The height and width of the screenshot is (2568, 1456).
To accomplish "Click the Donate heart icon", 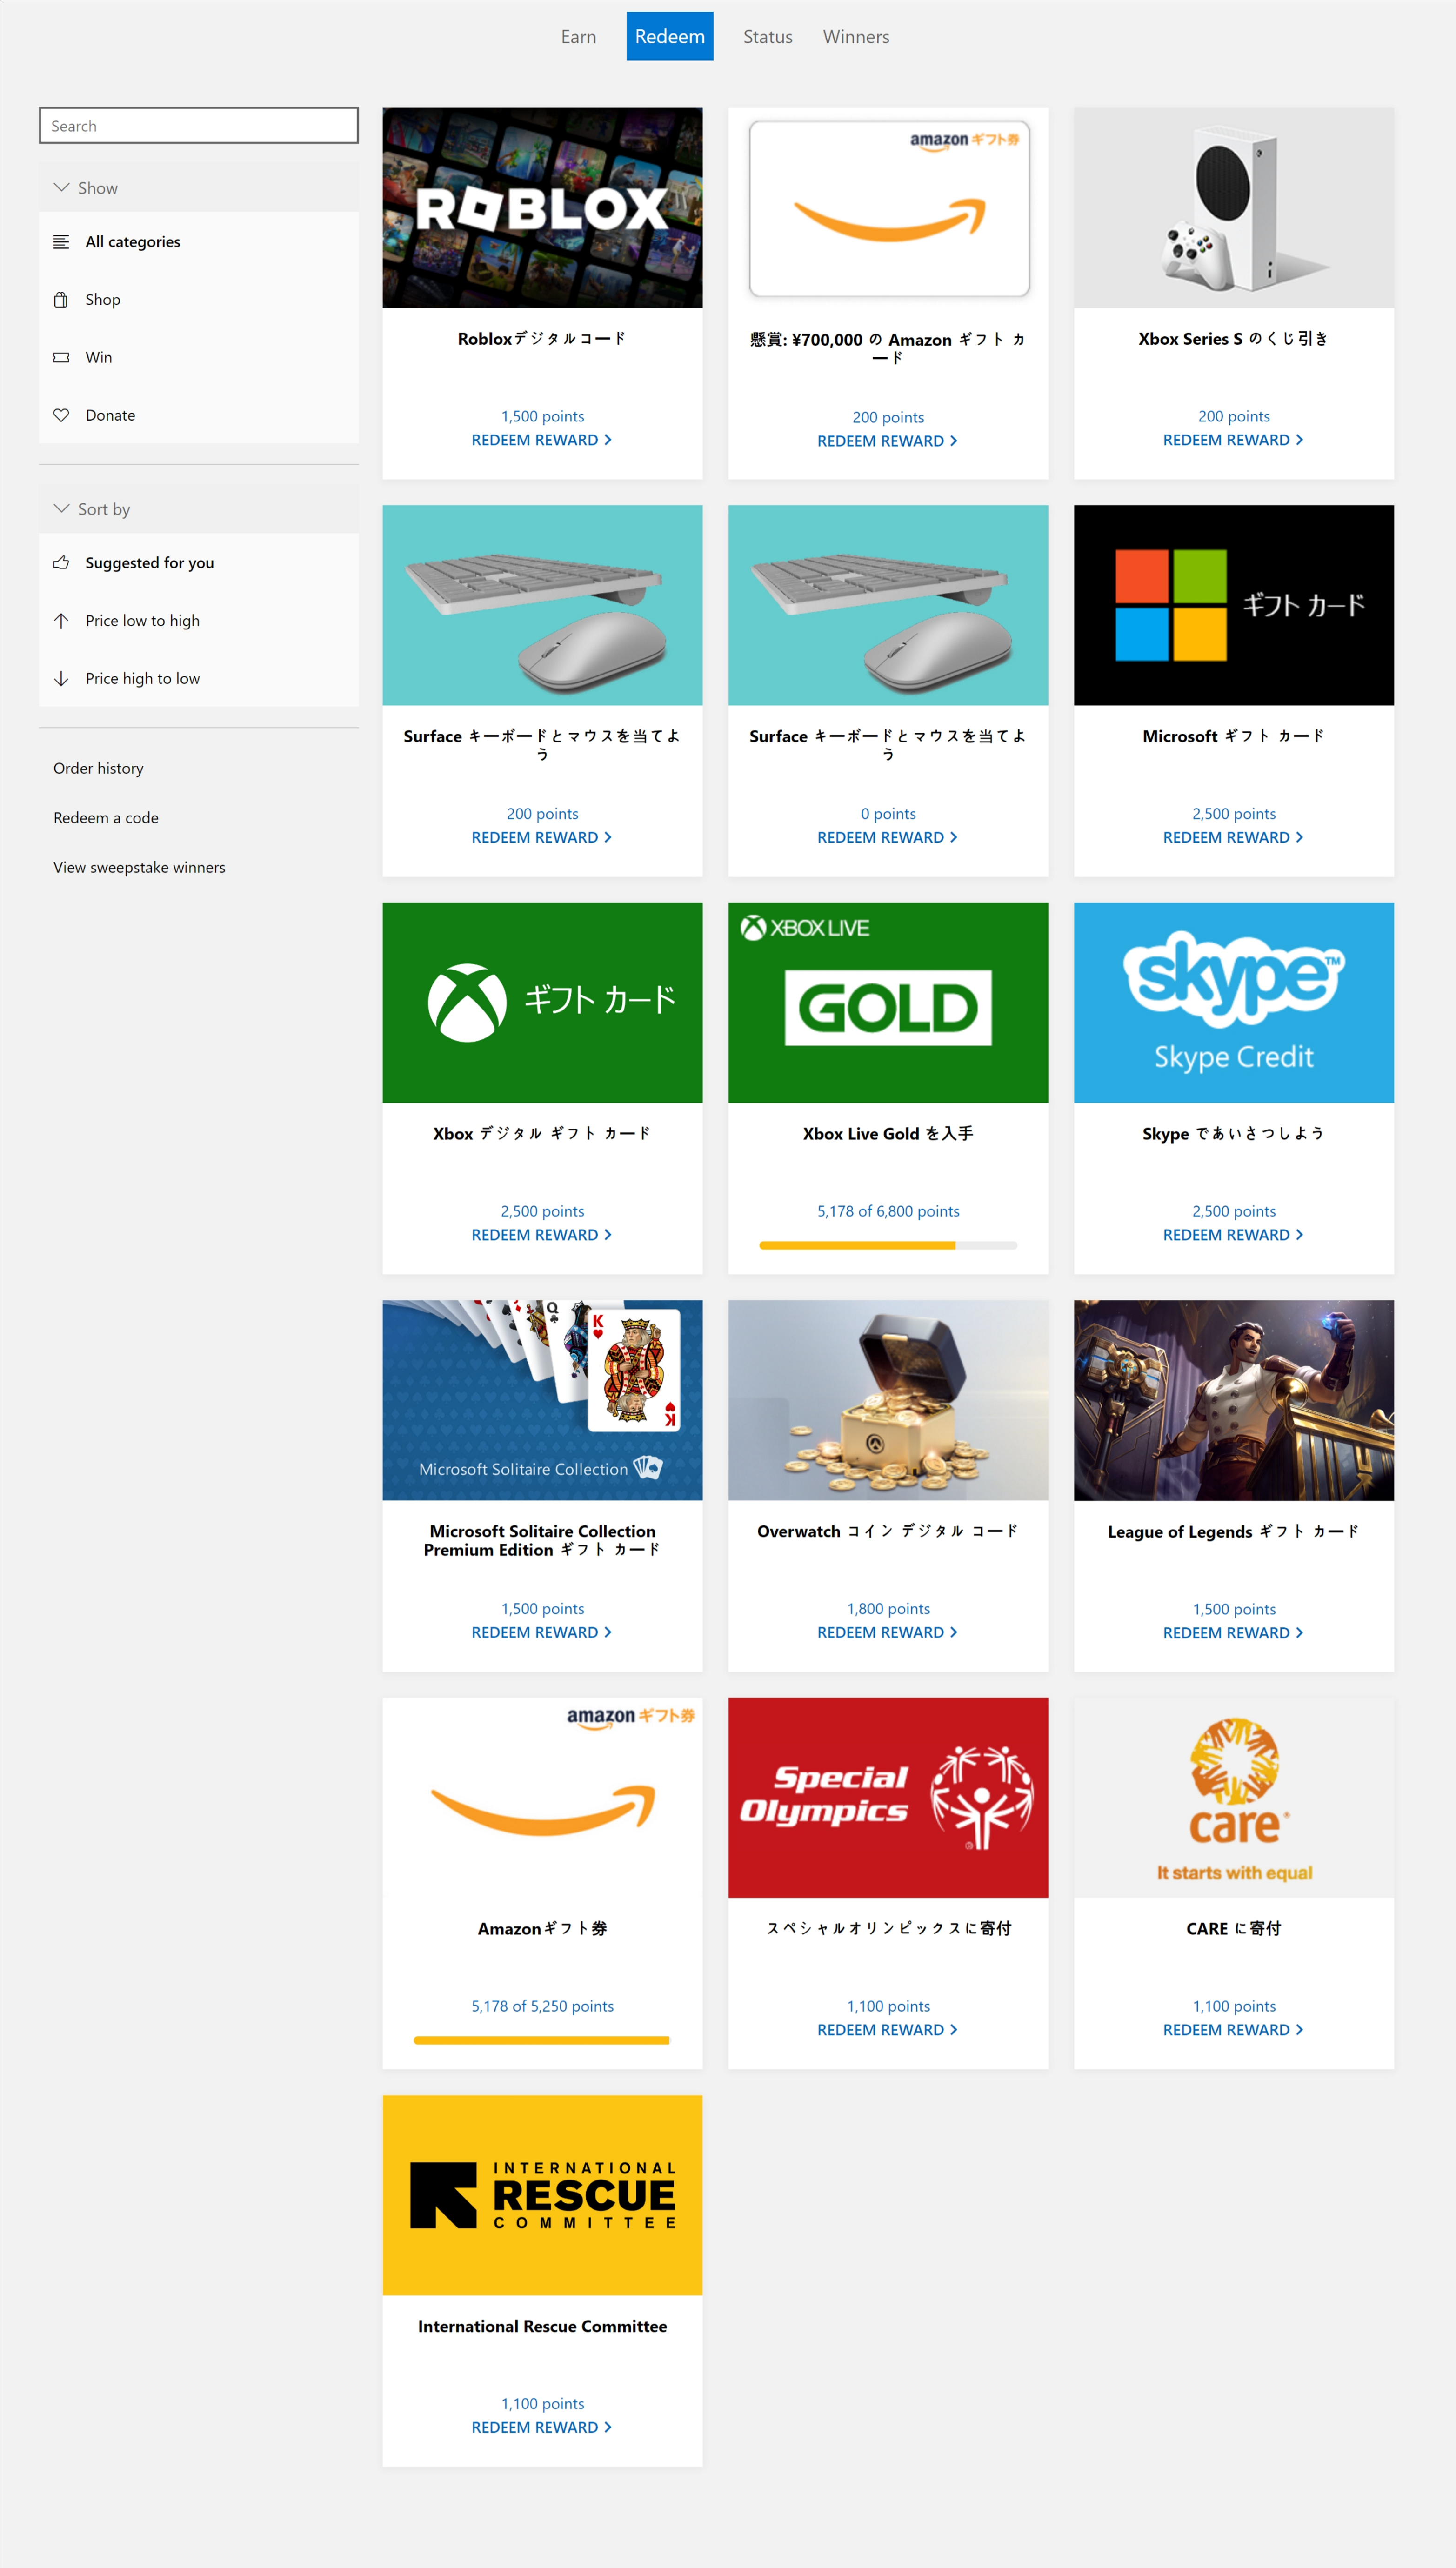I will [x=61, y=415].
